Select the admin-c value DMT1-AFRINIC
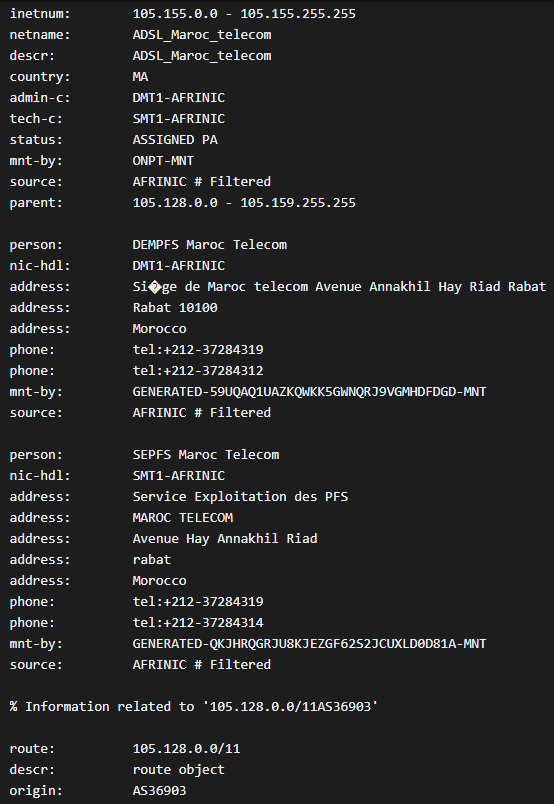Image resolution: width=554 pixels, height=804 pixels. click(x=179, y=98)
